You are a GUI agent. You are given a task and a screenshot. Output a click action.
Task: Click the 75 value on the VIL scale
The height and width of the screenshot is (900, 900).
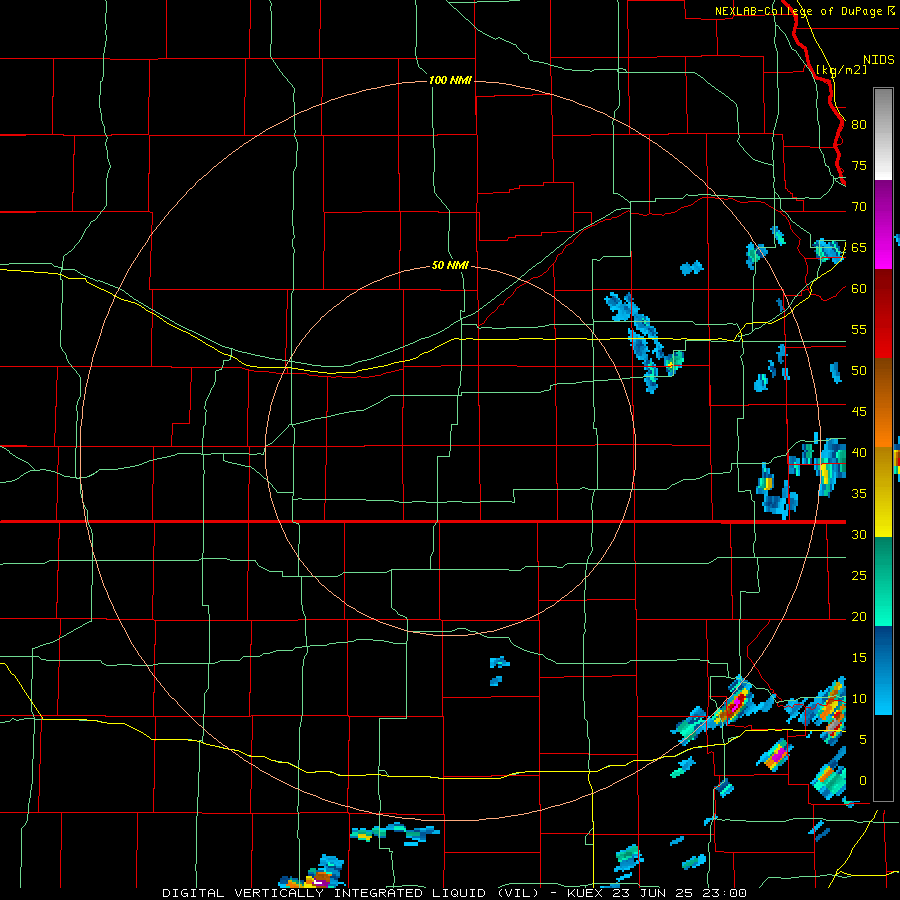pyautogui.click(x=859, y=166)
